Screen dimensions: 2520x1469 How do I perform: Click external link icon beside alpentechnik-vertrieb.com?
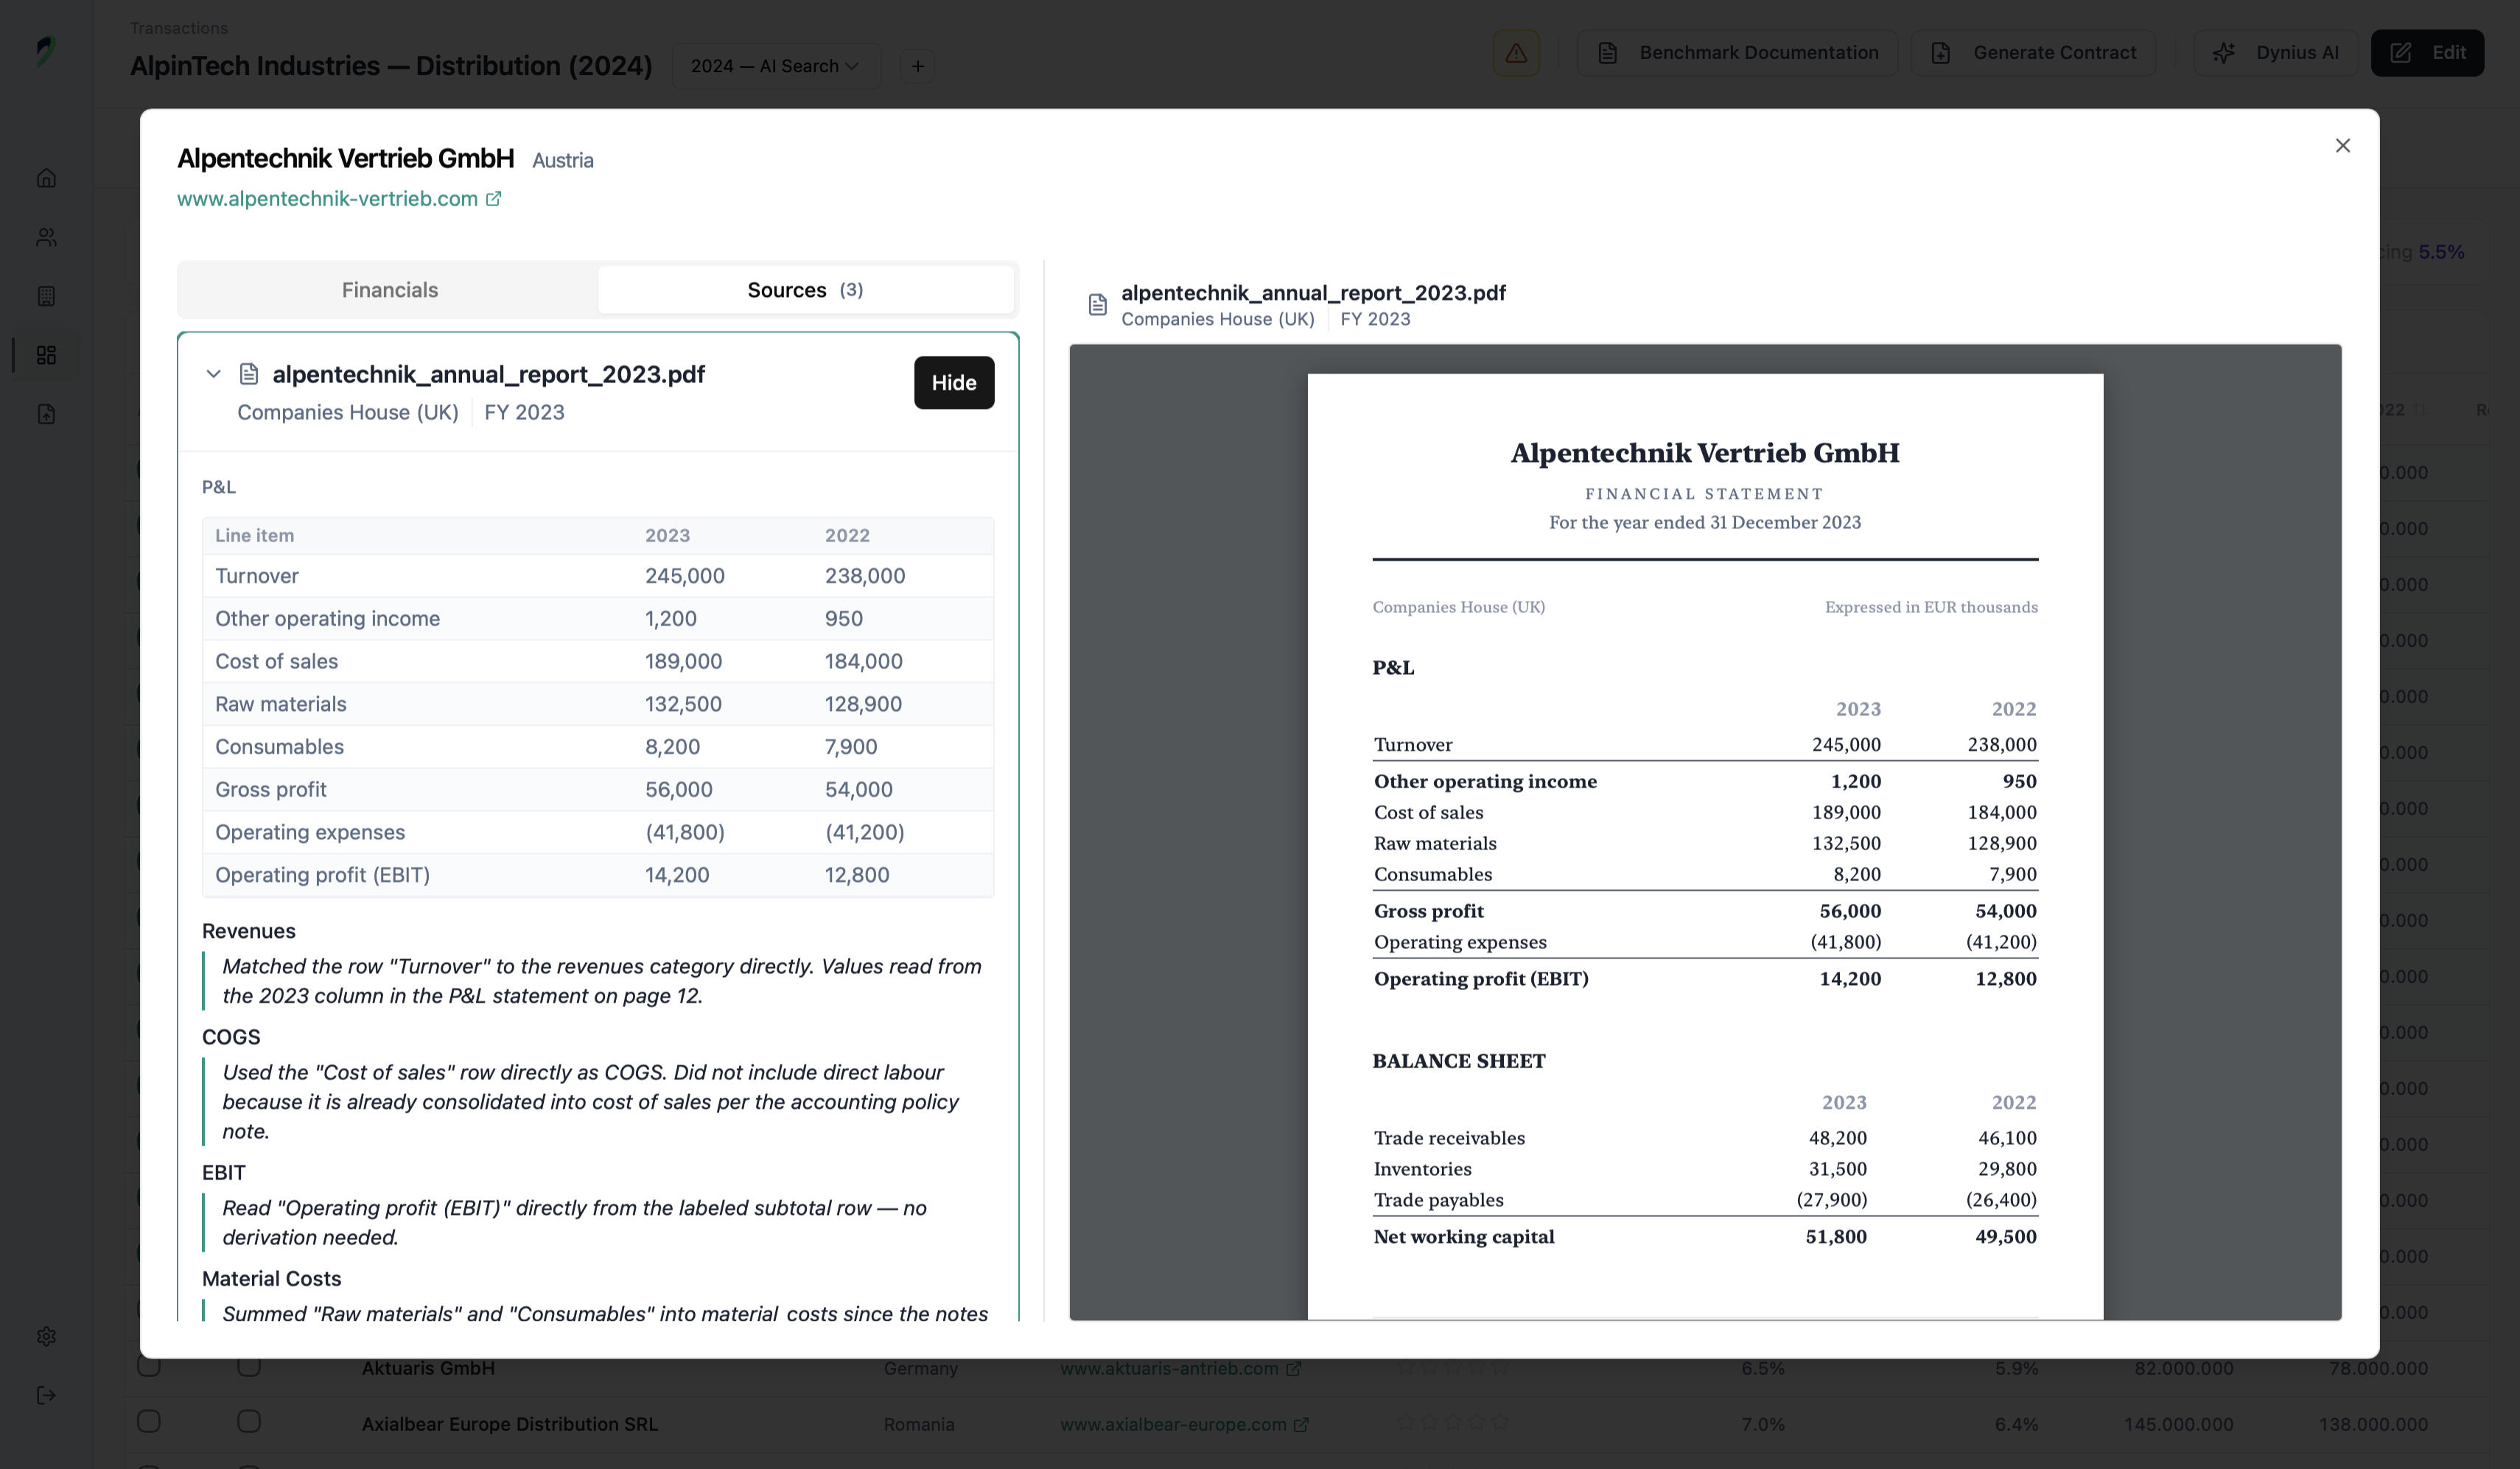point(494,198)
